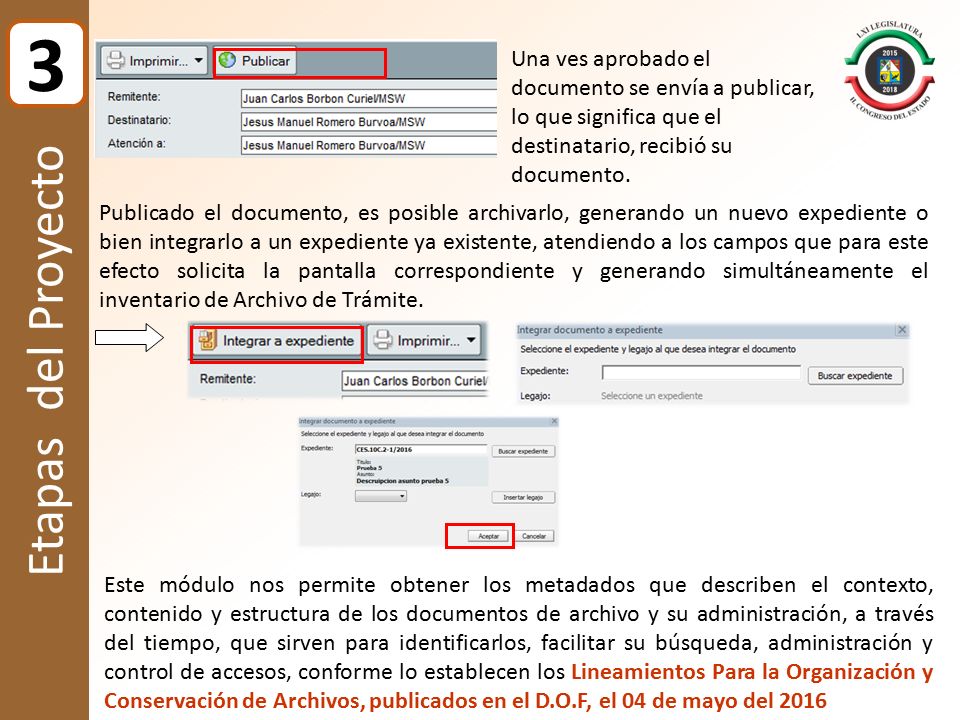Click Buscar expediente beside the empty Expediente field
960x720 pixels.
(855, 375)
